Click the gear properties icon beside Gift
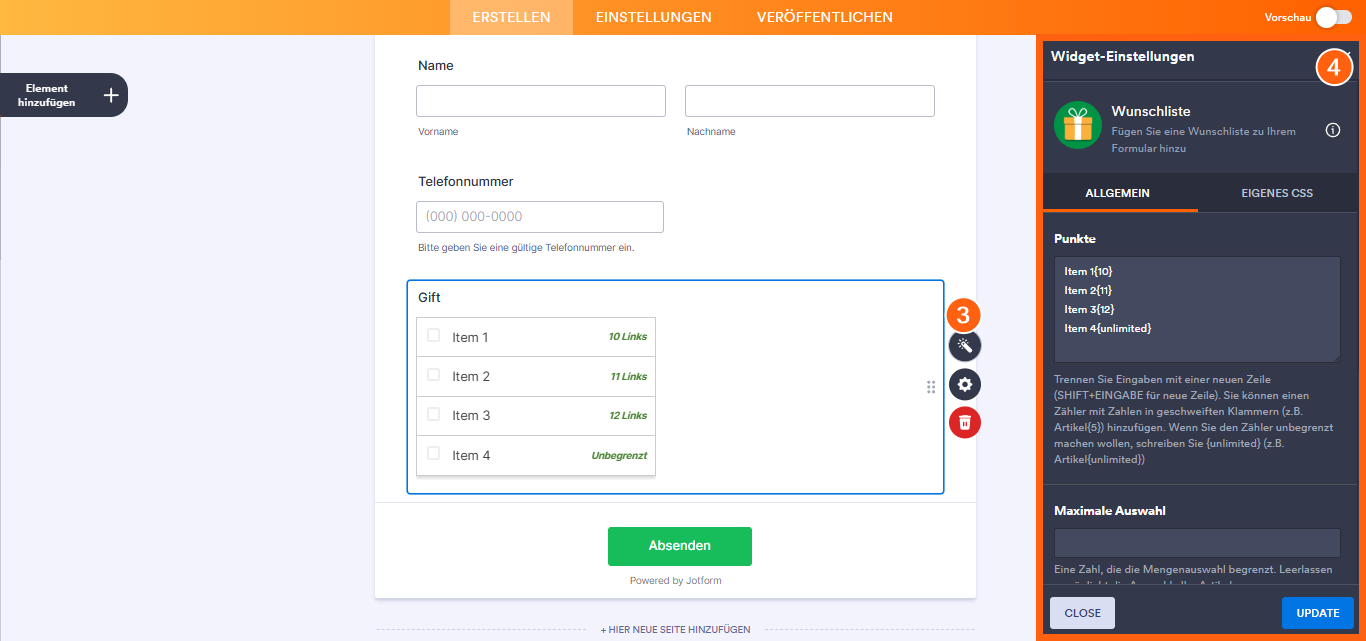The image size is (1366, 641). point(965,384)
